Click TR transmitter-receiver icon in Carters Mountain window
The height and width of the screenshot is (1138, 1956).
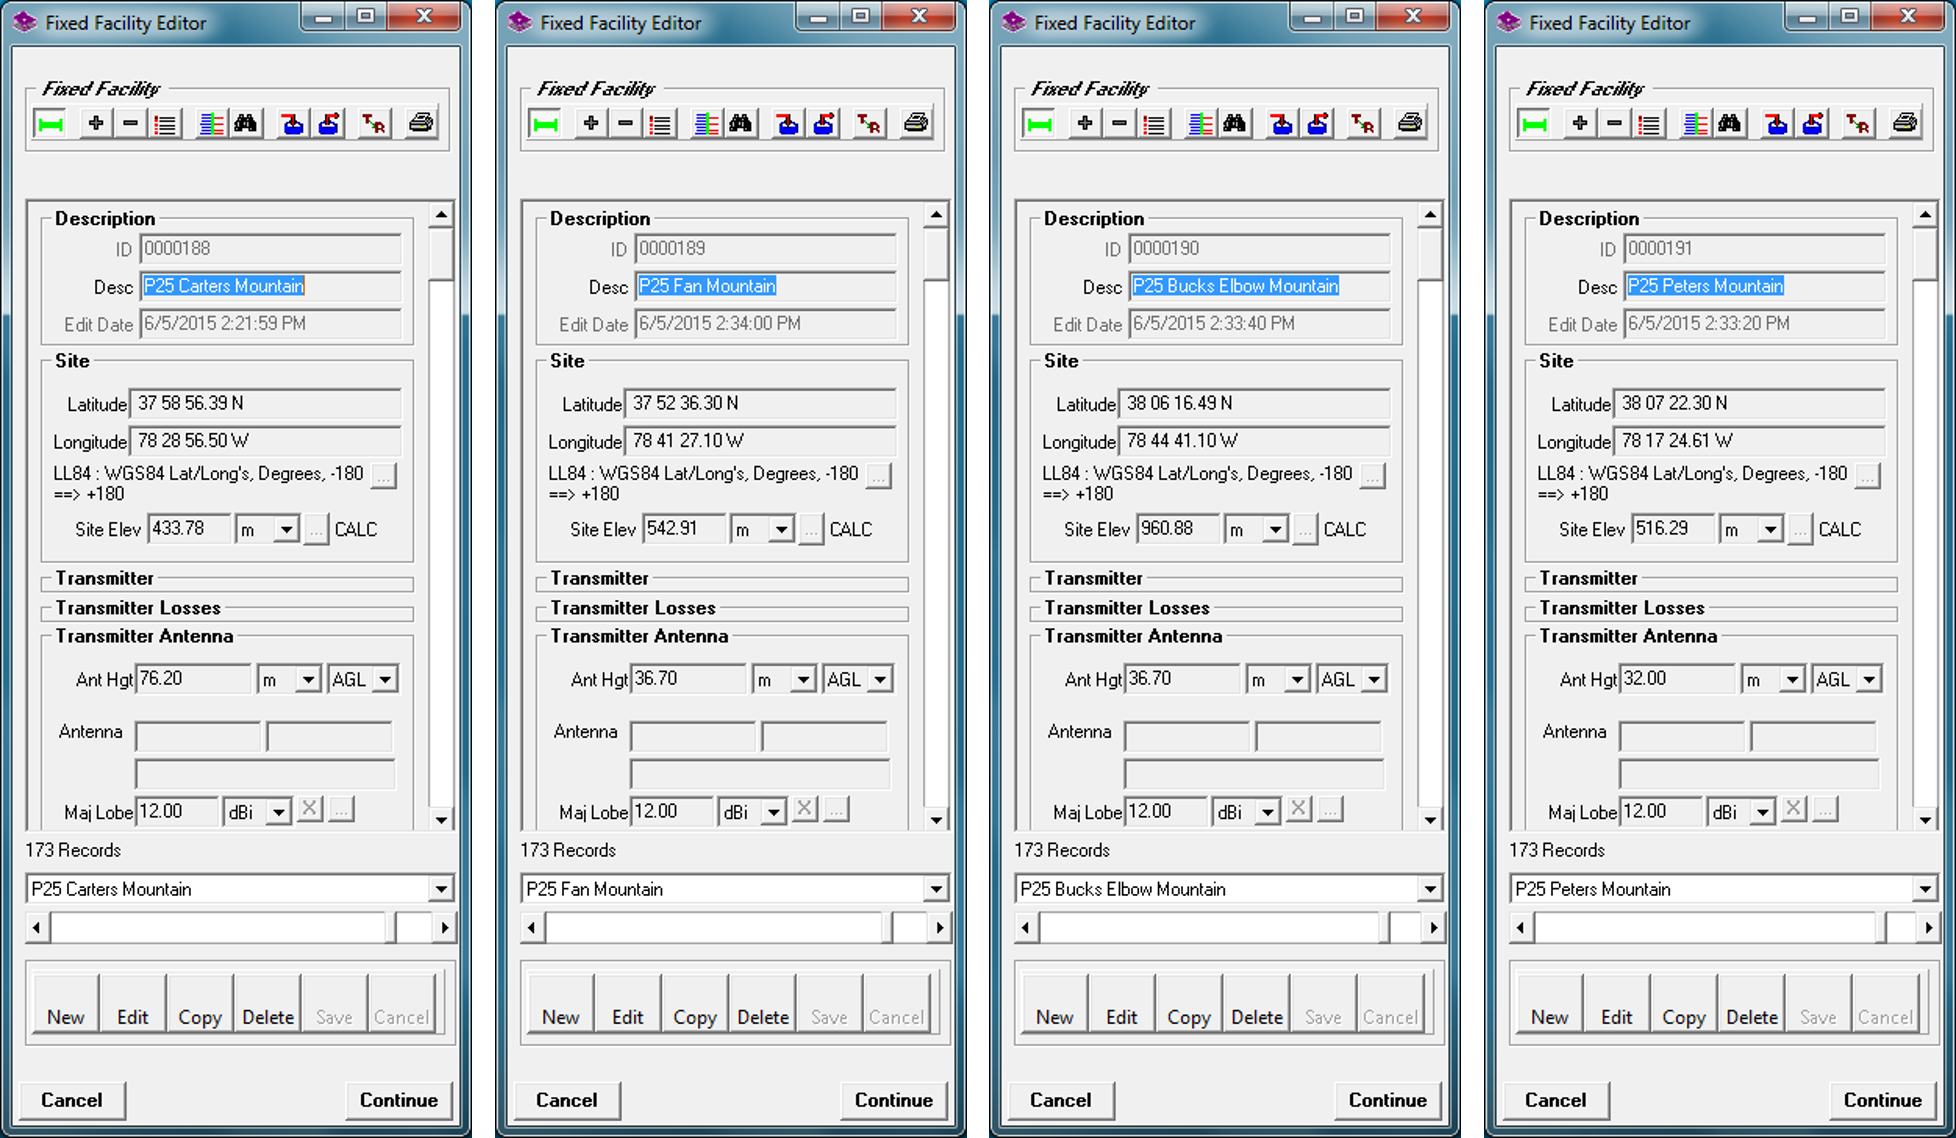[374, 124]
